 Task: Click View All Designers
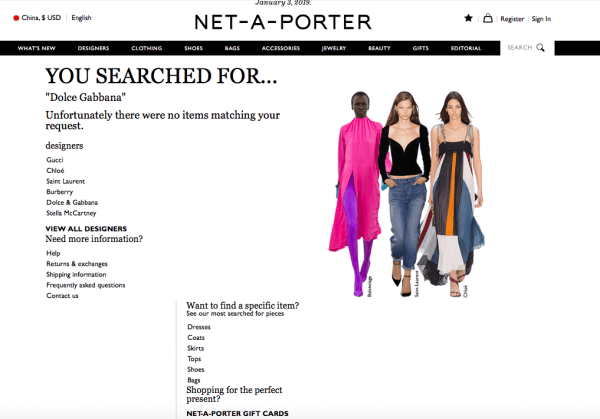[x=86, y=229]
